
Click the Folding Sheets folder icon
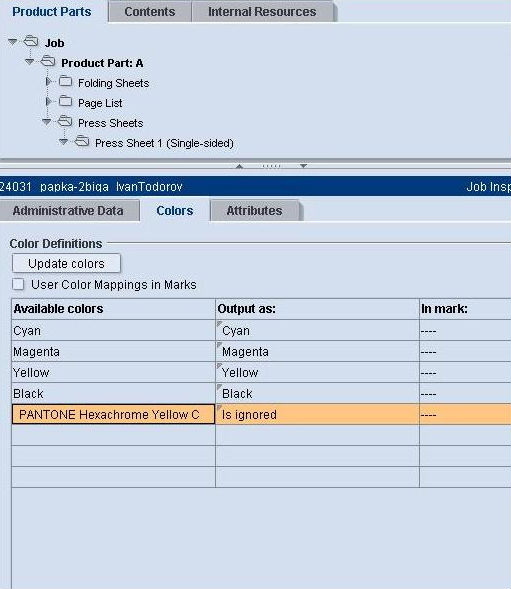[65, 81]
